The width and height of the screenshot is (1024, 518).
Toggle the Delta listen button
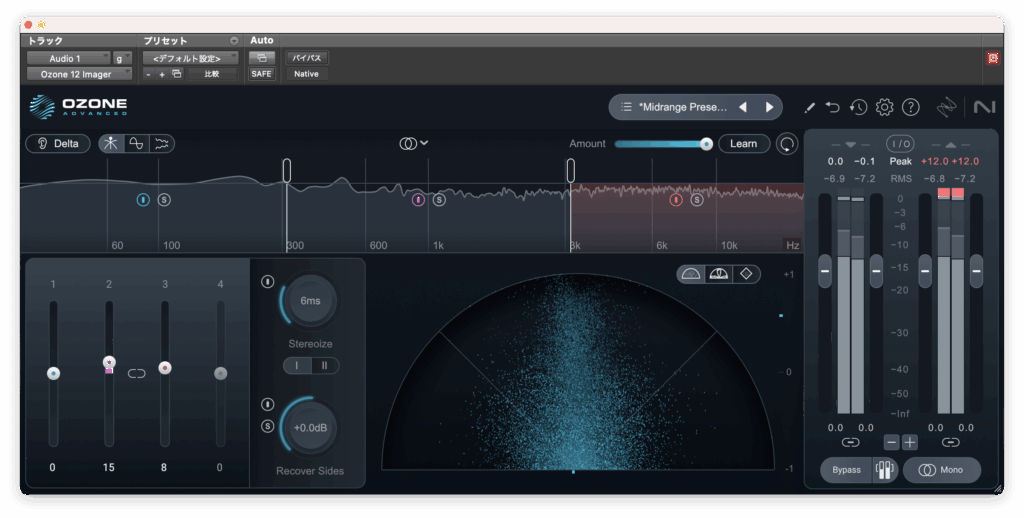tap(57, 143)
